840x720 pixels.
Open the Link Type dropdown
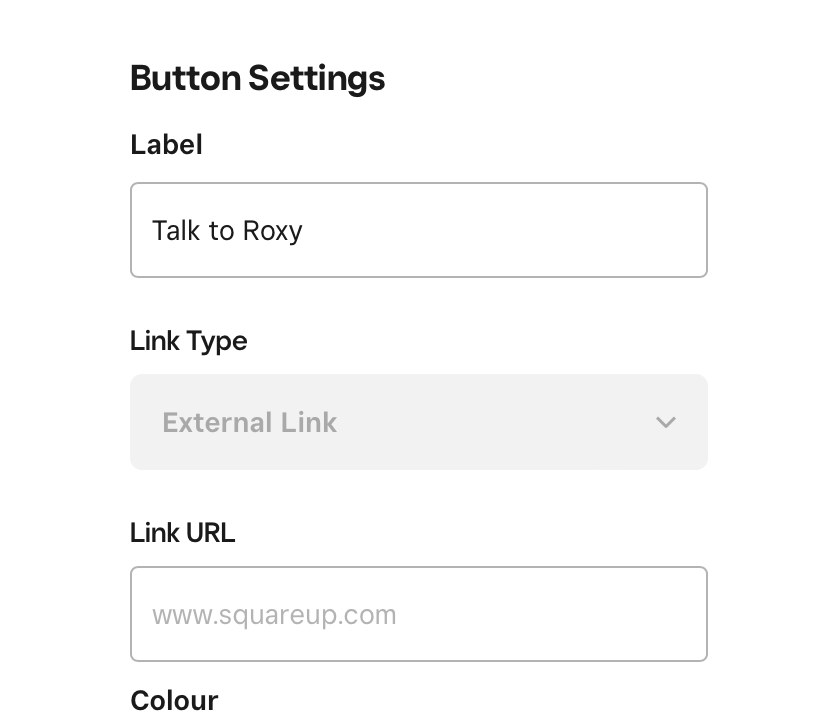click(x=418, y=422)
